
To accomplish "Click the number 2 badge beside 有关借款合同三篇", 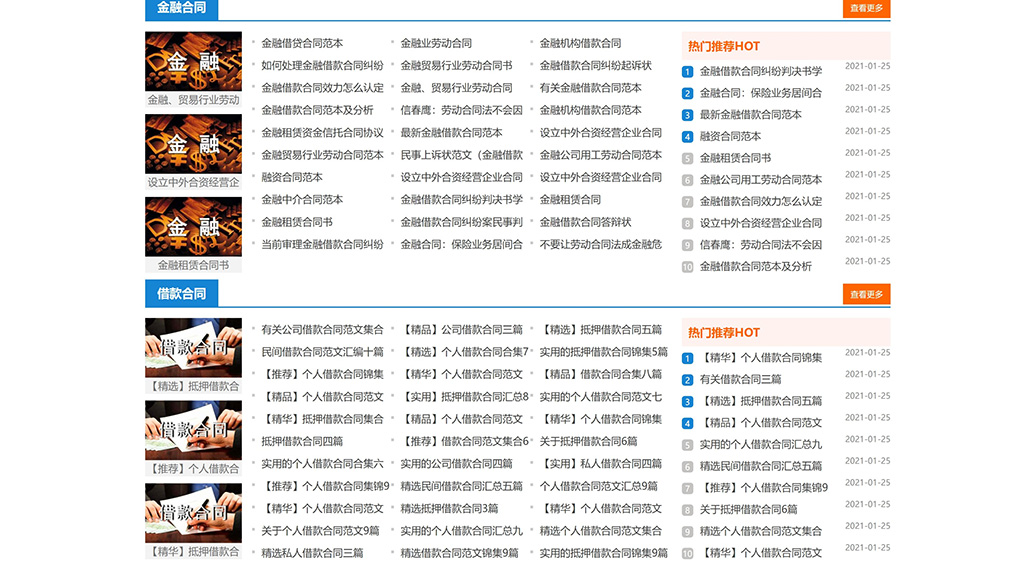I will [x=687, y=380].
